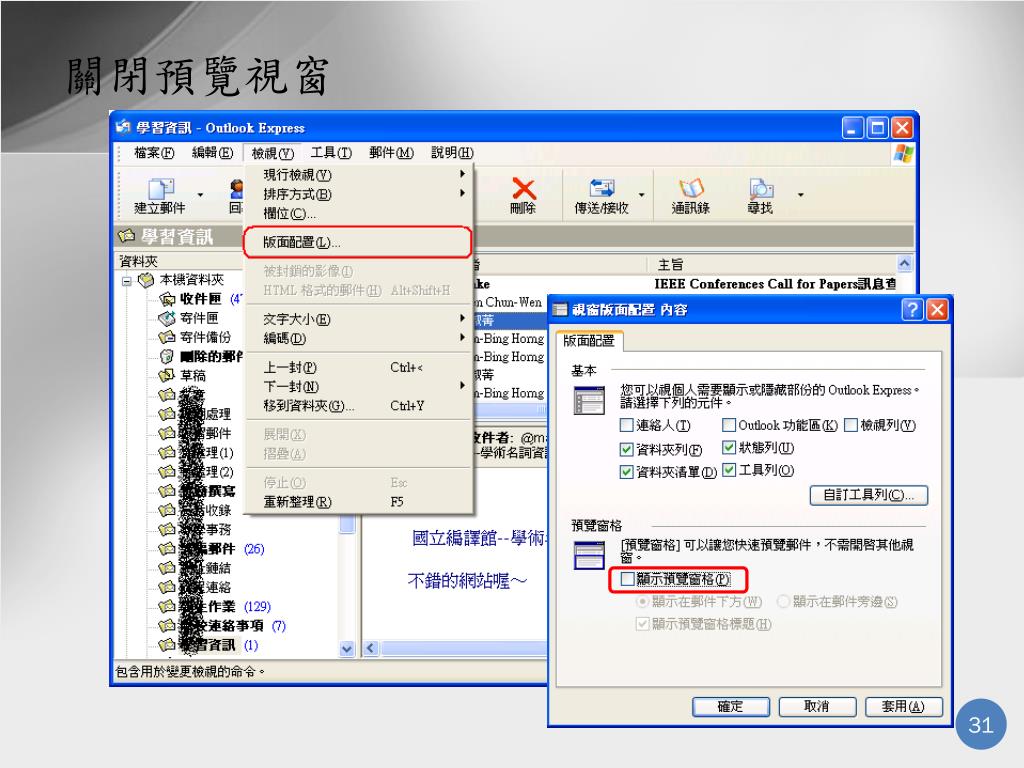Select the 寄件備份 (Sent Items) folder
The height and width of the screenshot is (768, 1024).
tap(205, 337)
